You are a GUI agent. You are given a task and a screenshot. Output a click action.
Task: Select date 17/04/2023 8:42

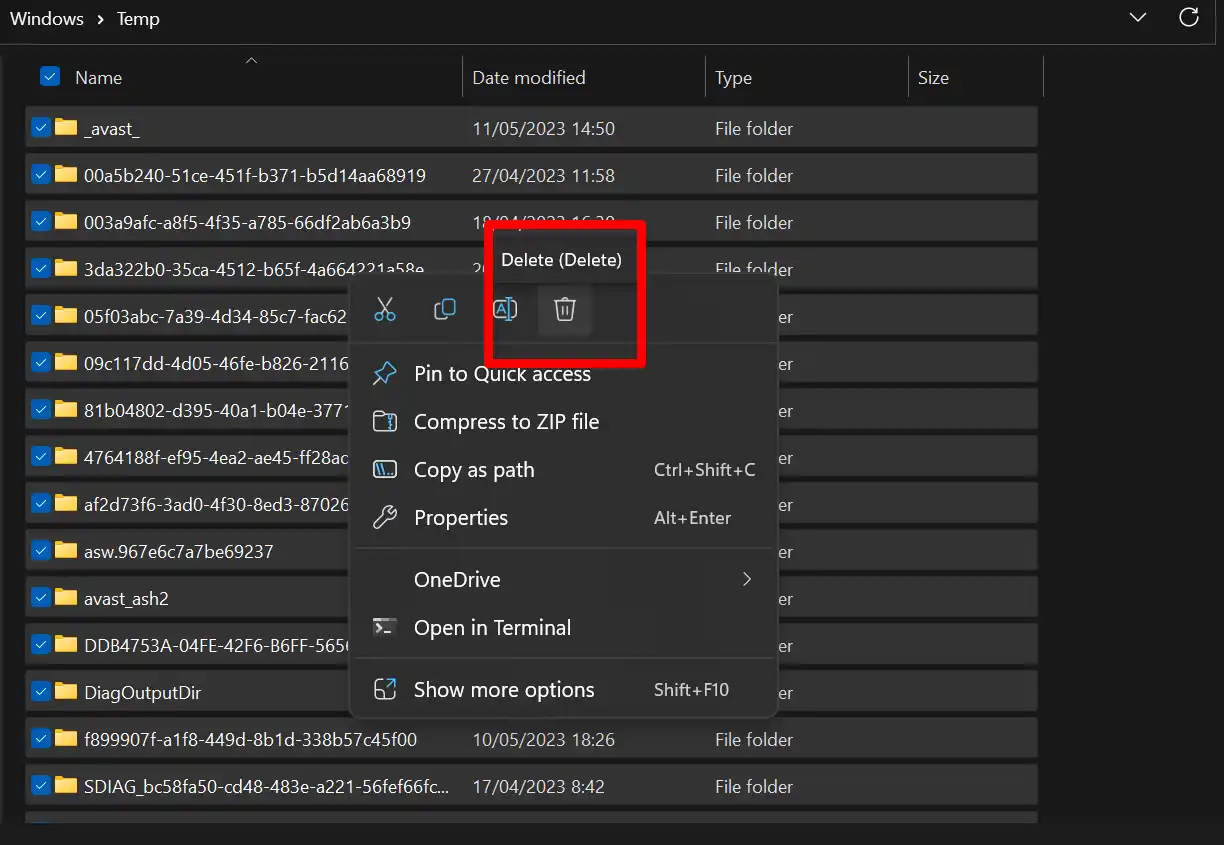point(538,787)
